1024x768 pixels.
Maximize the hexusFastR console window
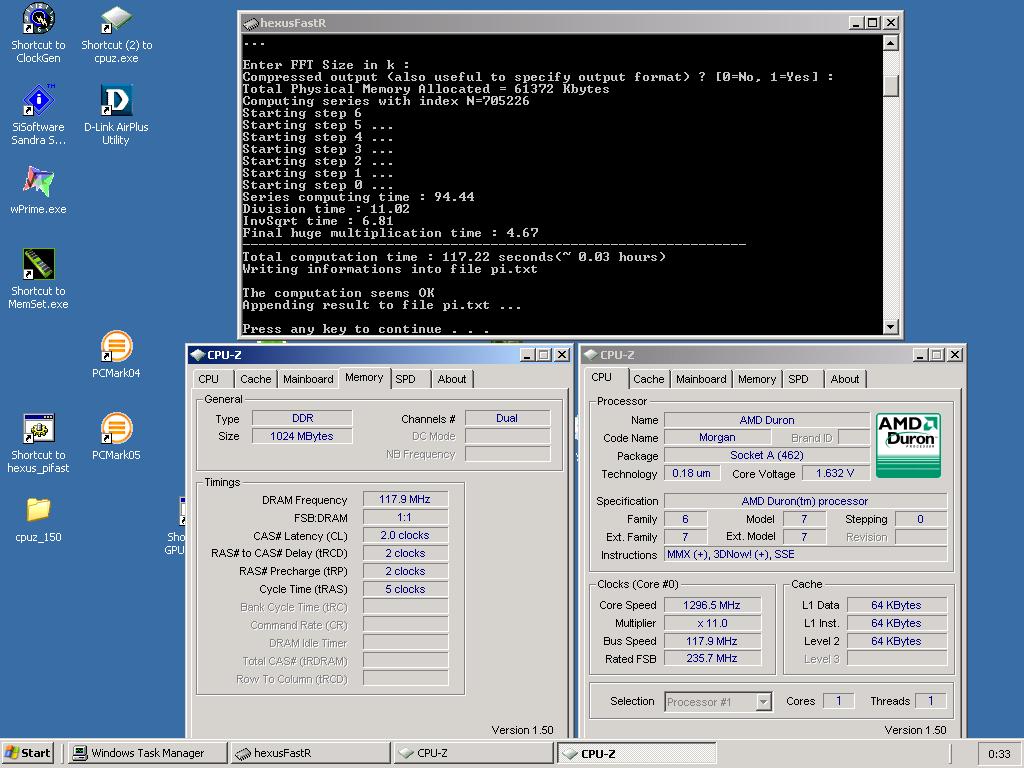(x=873, y=23)
